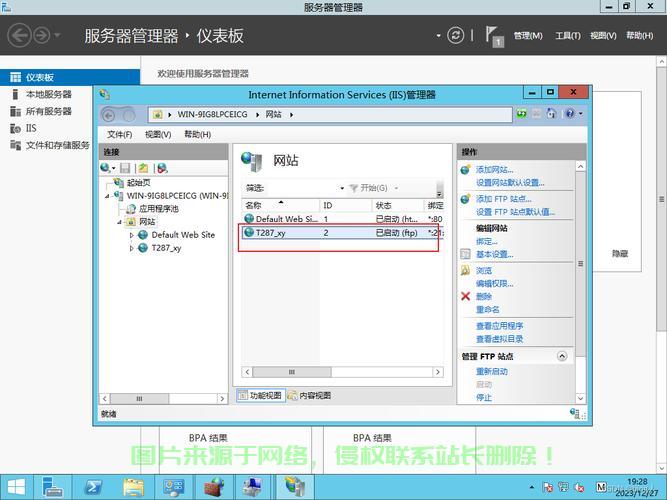Open the notifications flag in Server Manager
This screenshot has height=500, width=667.
pos(495,37)
